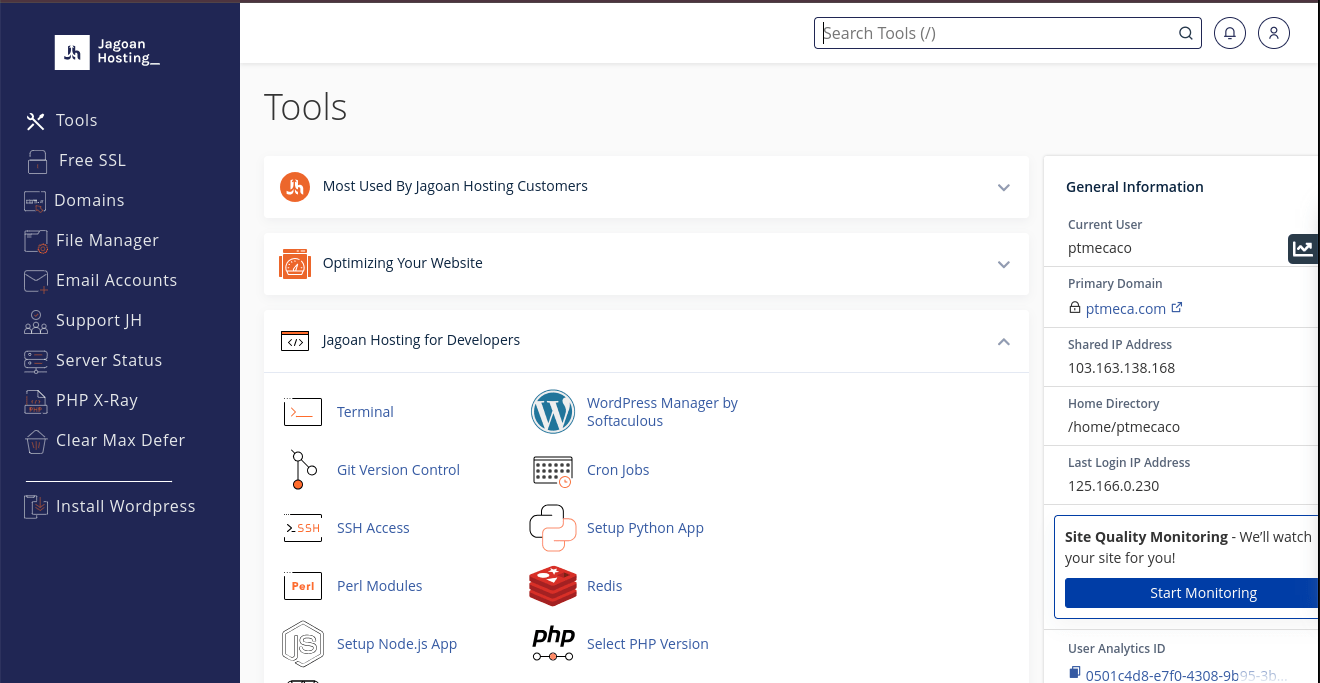The width and height of the screenshot is (1320, 683).
Task: Go to Domains in the sidebar
Action: [74, 200]
